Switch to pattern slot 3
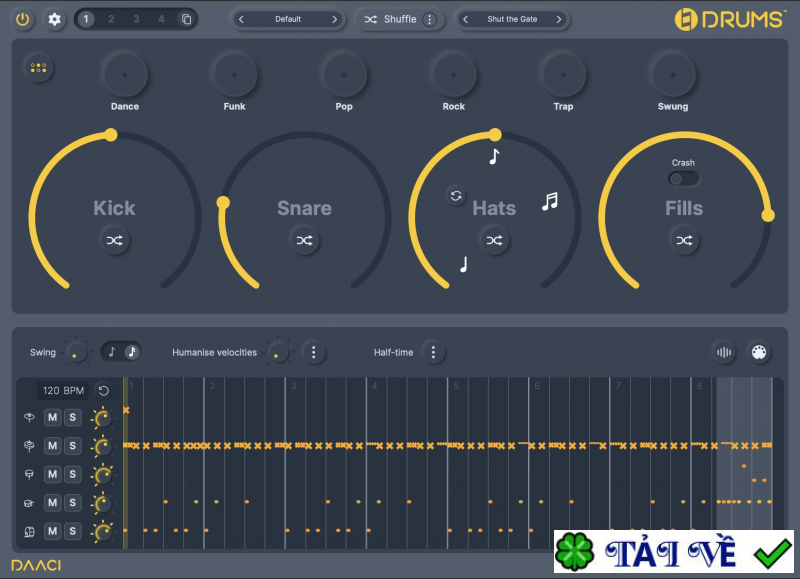 pos(136,19)
